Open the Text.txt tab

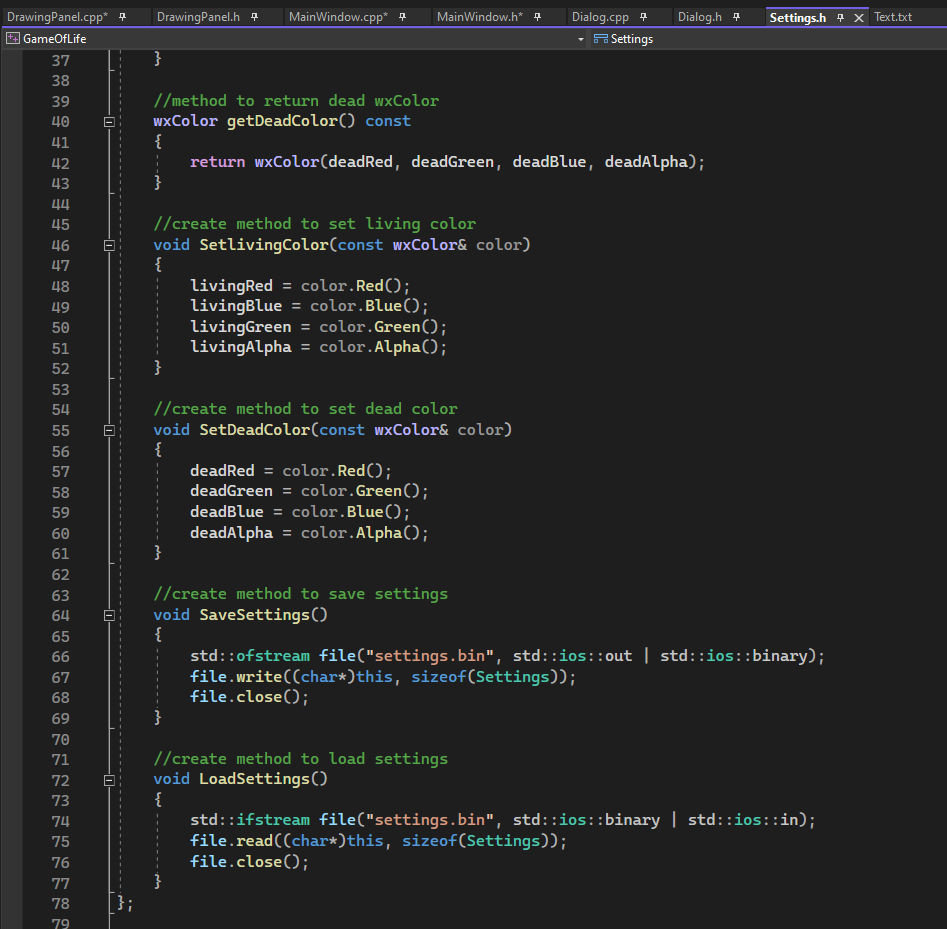893,18
